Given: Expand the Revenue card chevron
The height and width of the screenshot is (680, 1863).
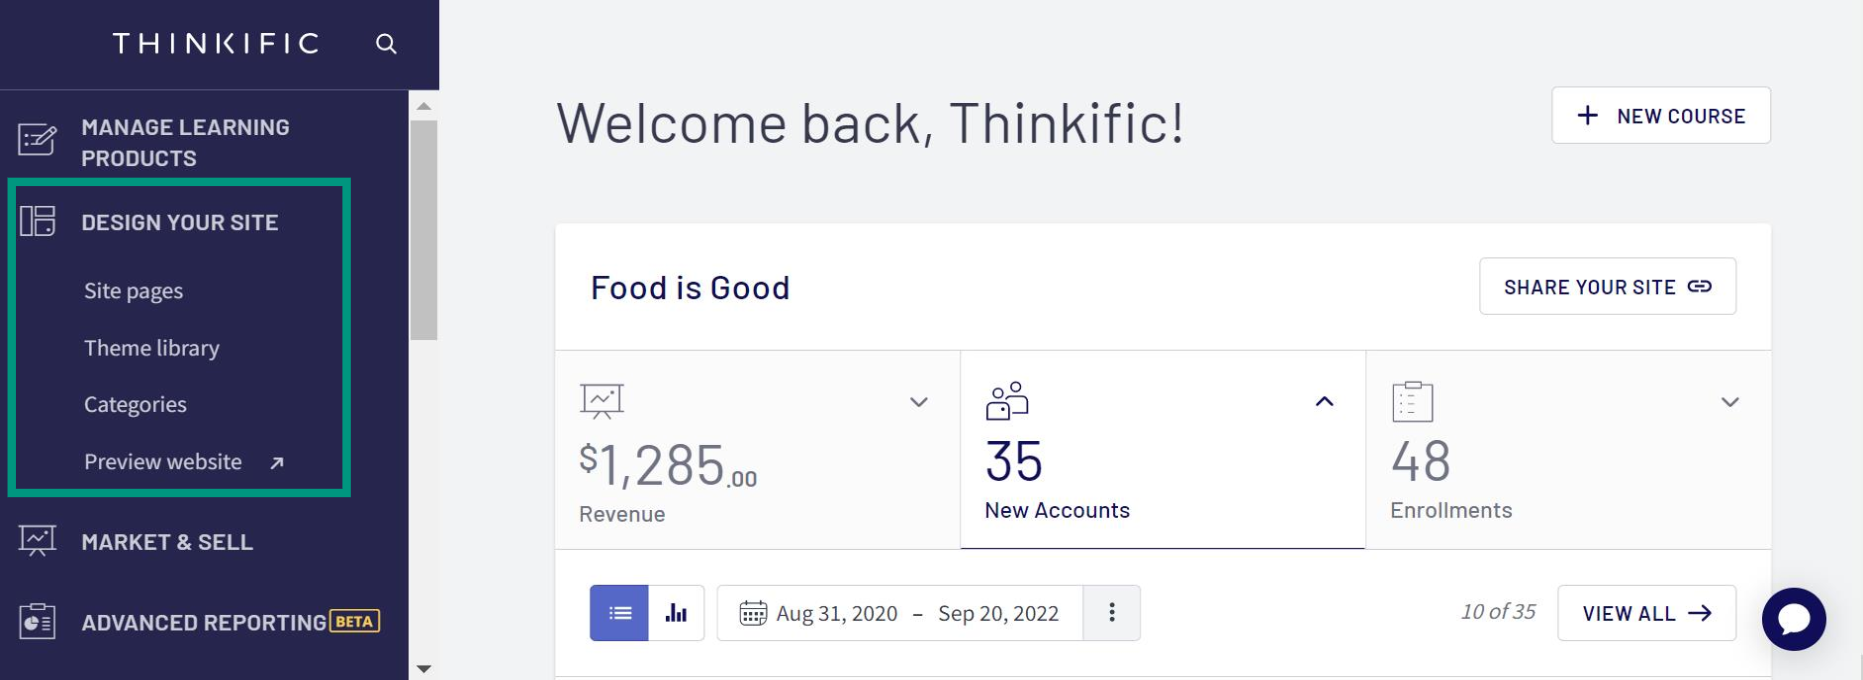Looking at the screenshot, I should [919, 402].
